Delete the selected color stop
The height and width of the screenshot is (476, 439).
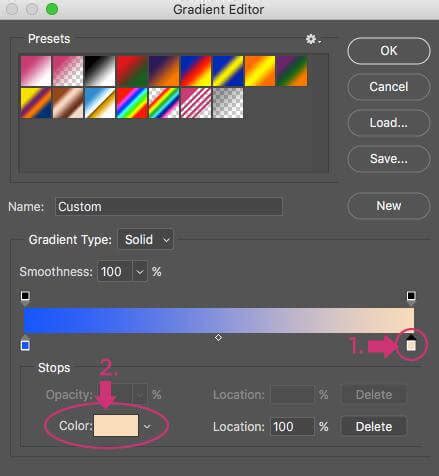pos(374,426)
